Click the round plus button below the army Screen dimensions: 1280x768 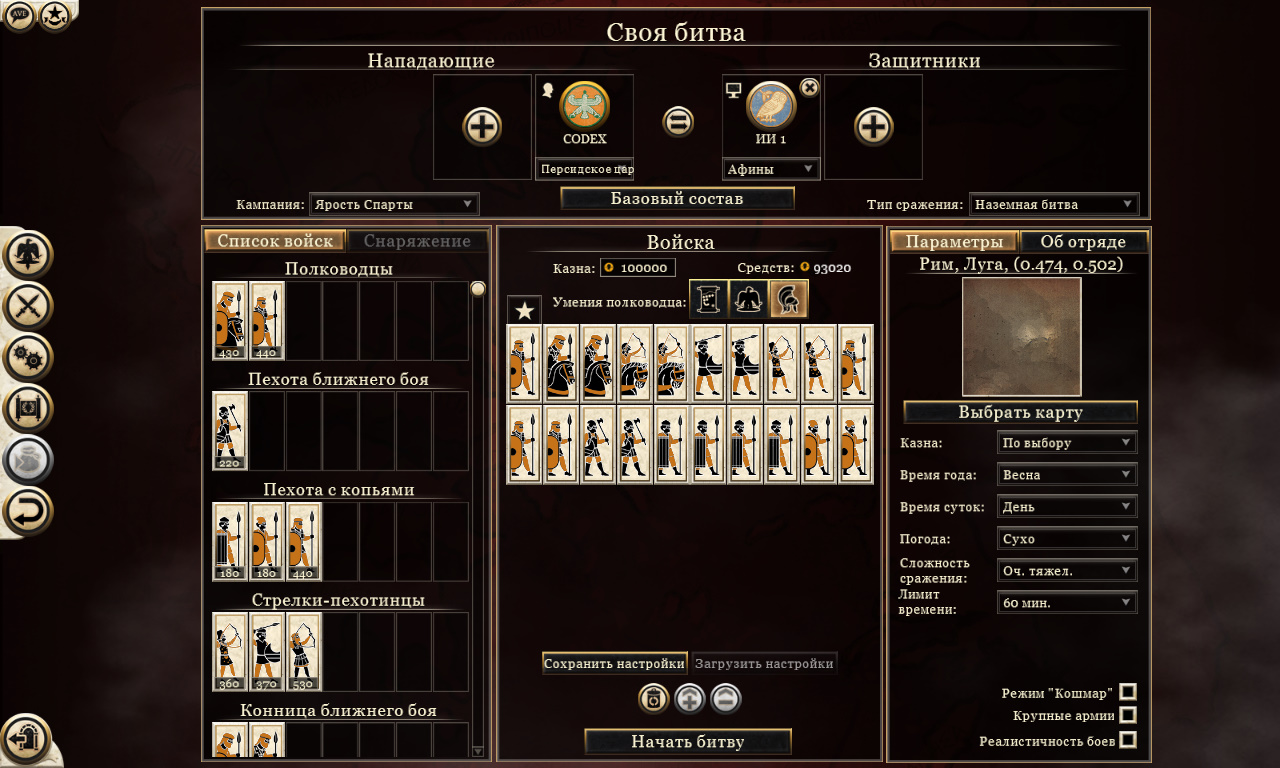(x=690, y=698)
